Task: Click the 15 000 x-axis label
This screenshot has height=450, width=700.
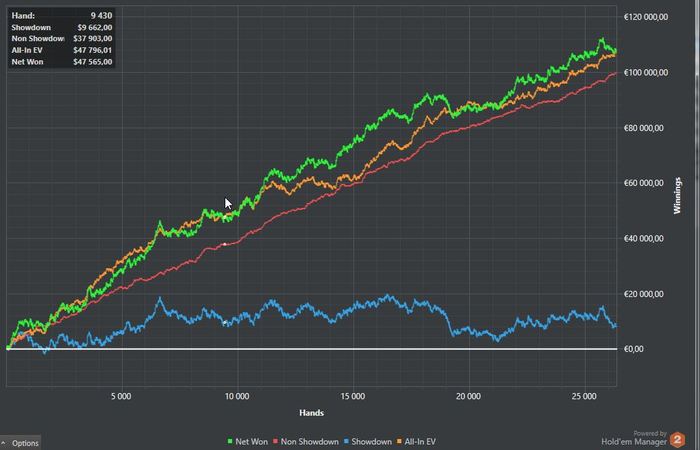Action: [x=353, y=396]
